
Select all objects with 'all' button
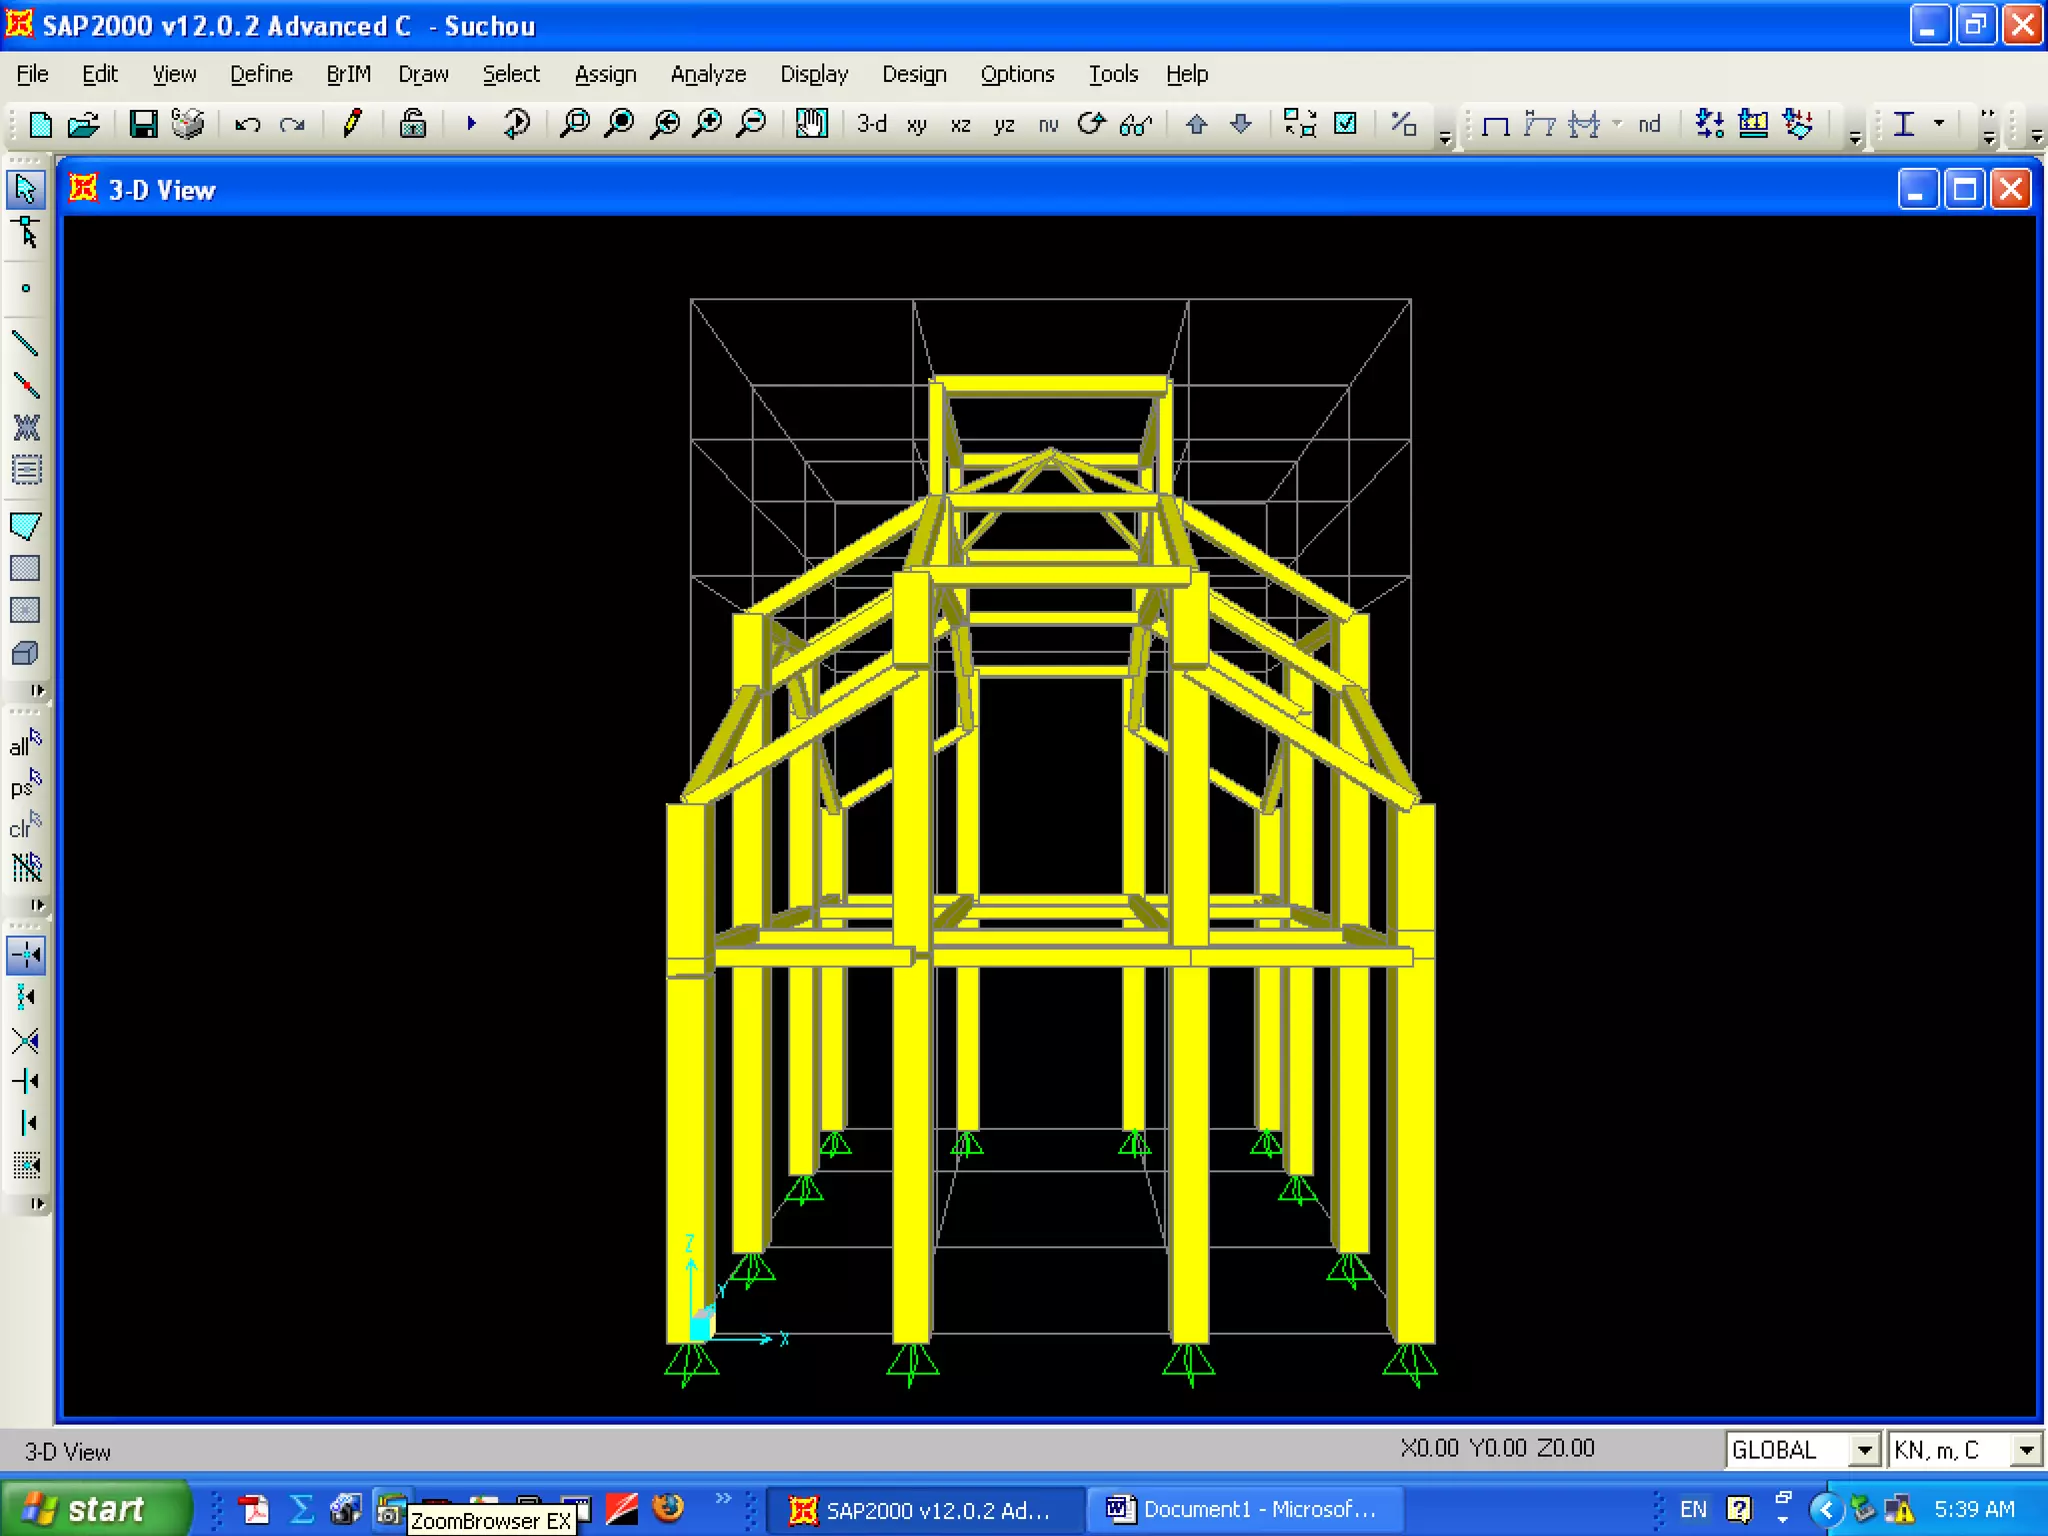point(26,742)
